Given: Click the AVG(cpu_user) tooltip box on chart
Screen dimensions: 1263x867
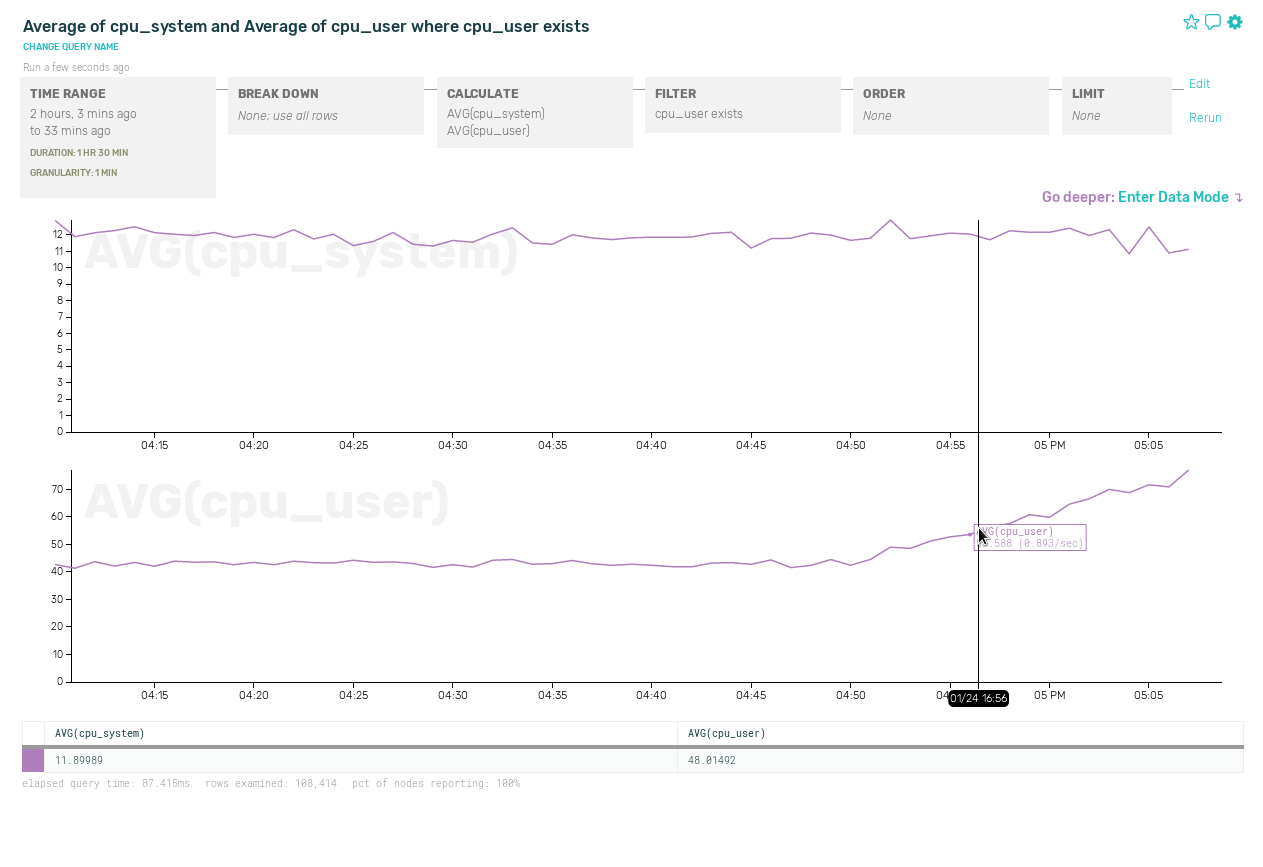Looking at the screenshot, I should click(1032, 538).
